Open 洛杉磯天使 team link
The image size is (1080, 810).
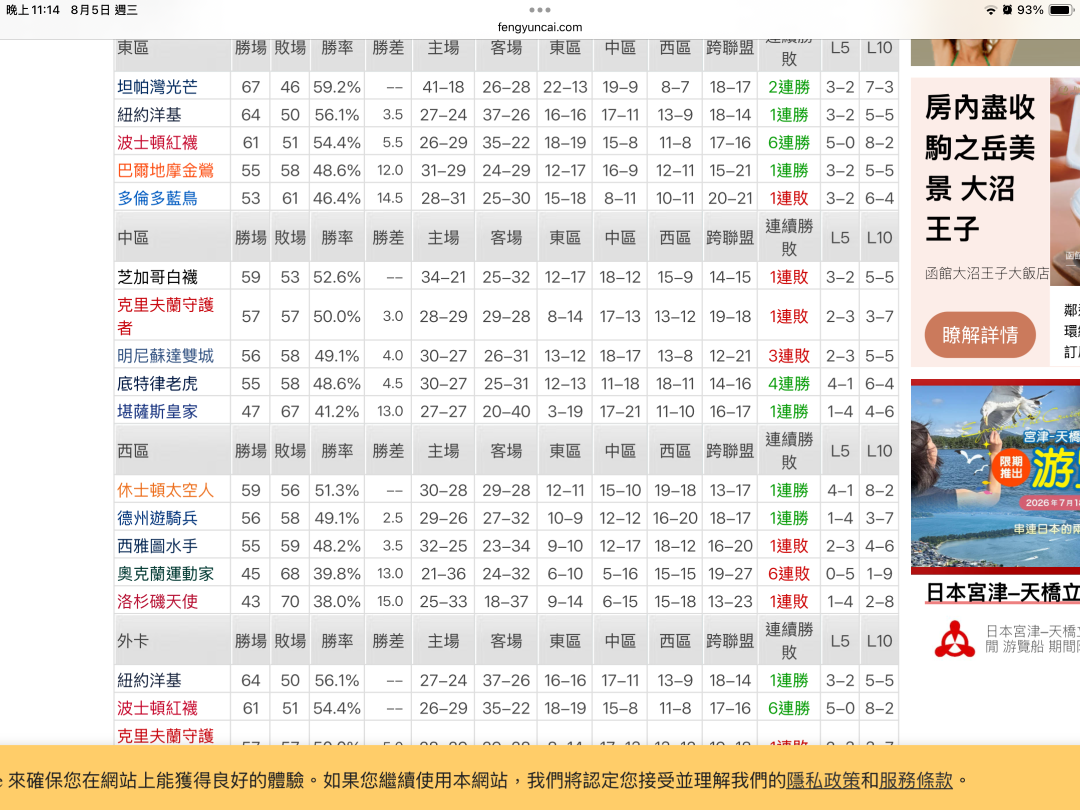coord(157,601)
